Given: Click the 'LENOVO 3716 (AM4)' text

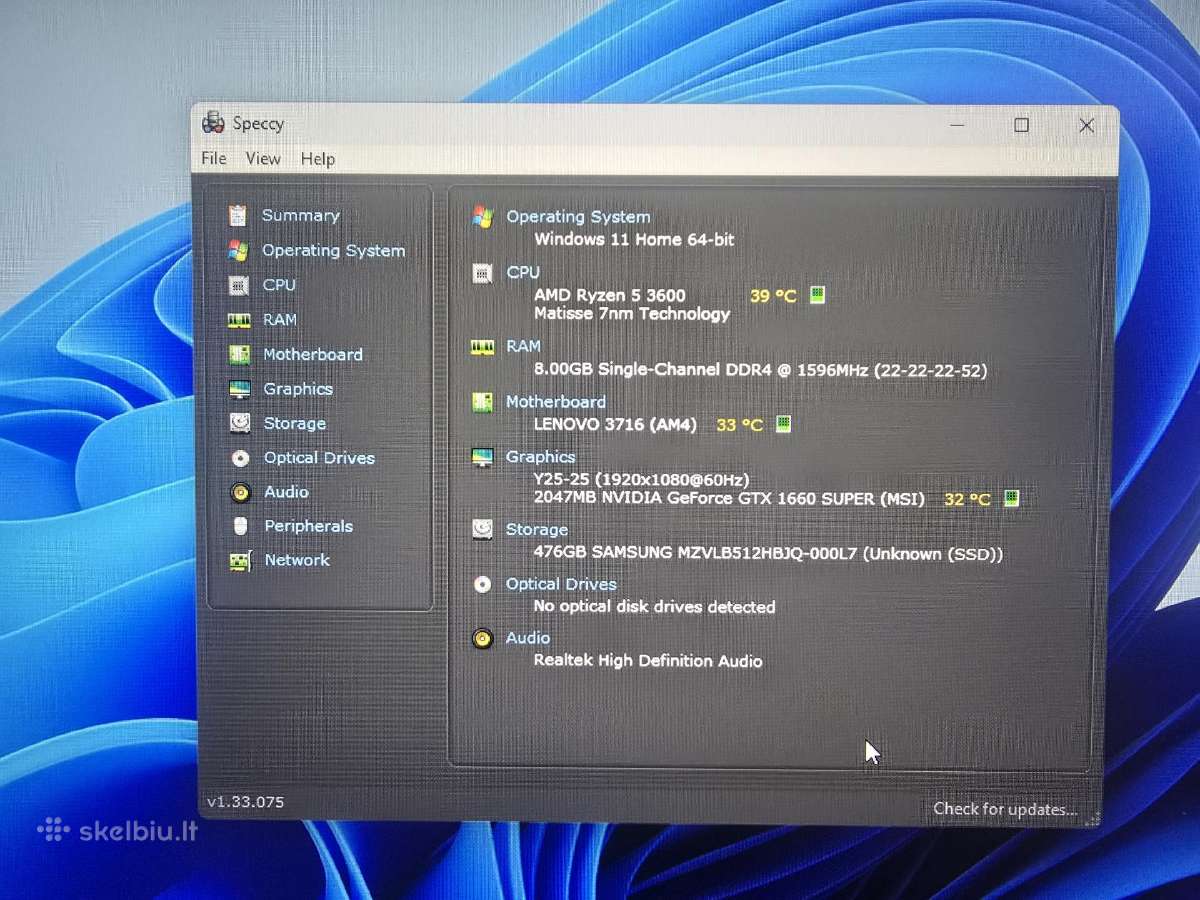Looking at the screenshot, I should coord(615,424).
